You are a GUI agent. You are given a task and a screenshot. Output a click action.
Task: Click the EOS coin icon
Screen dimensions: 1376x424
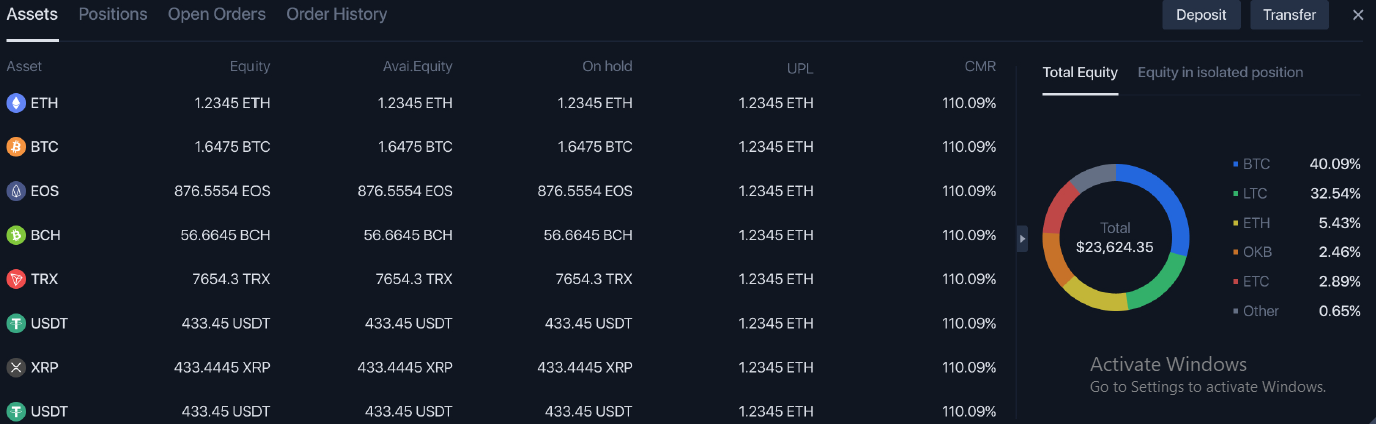(16, 191)
